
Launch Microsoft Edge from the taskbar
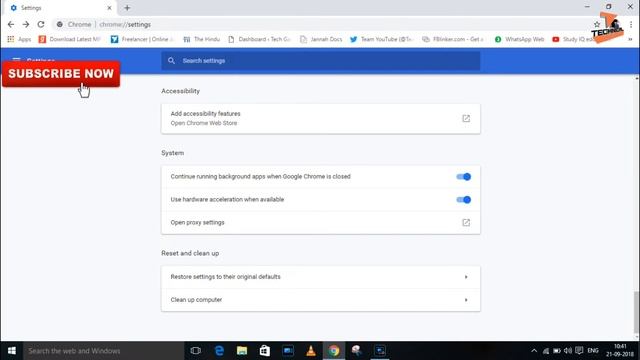pyautogui.click(x=219, y=351)
